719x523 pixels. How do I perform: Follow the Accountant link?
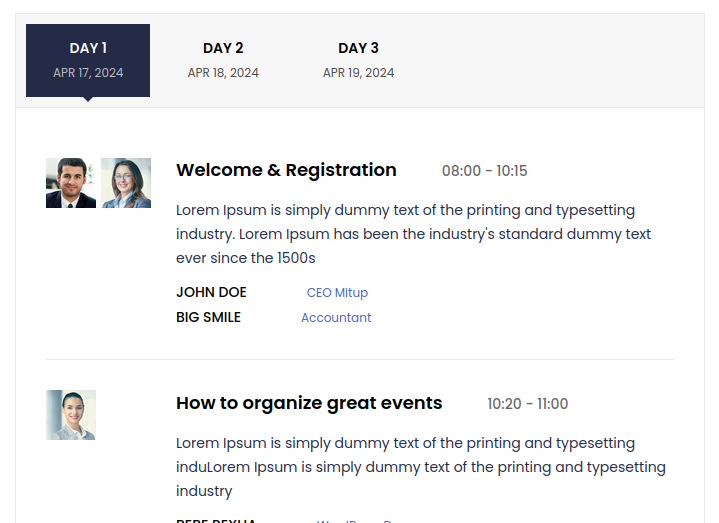(x=336, y=318)
